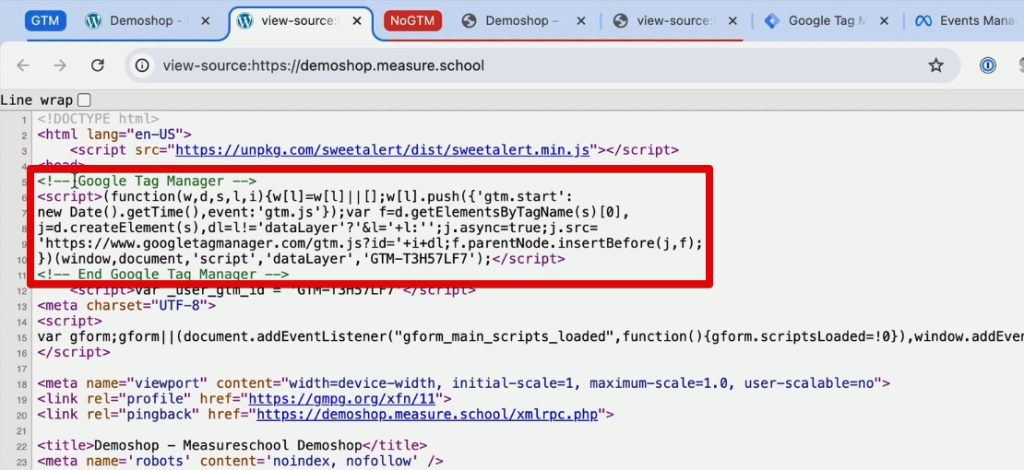Click the 'GTM-T3H57LF7' ID in dataLayer line
1024x470 pixels.
click(x=421, y=259)
